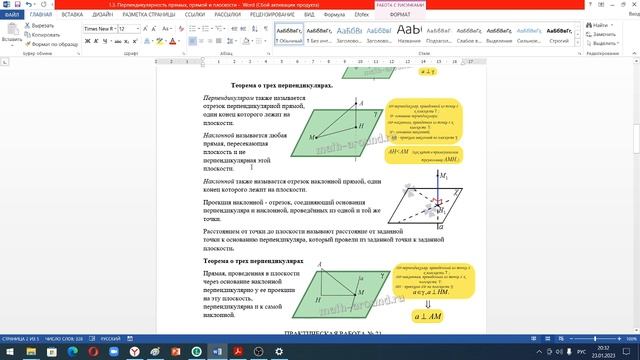Image resolution: width=640 pixels, height=360 pixels.
Task: Switch to Web Layout view
Action: [x=561, y=339]
